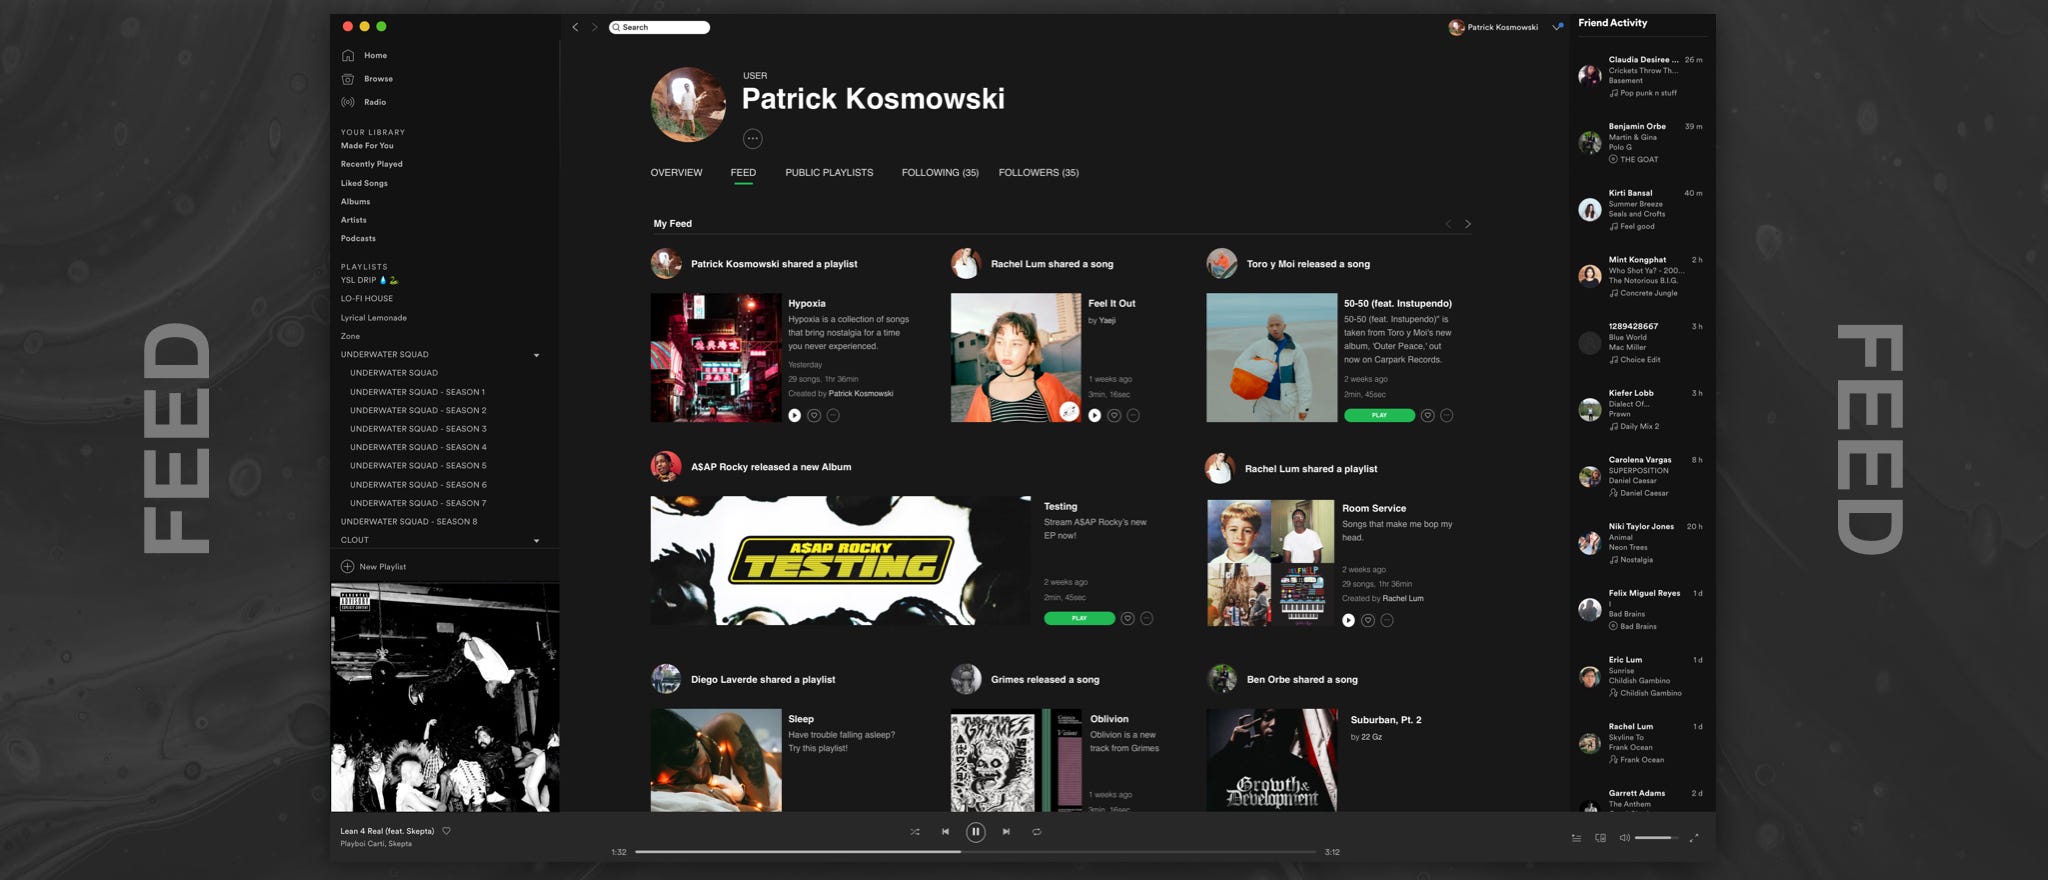Like the Room Service playlist heart
Viewport: 2048px width, 880px height.
click(1368, 620)
